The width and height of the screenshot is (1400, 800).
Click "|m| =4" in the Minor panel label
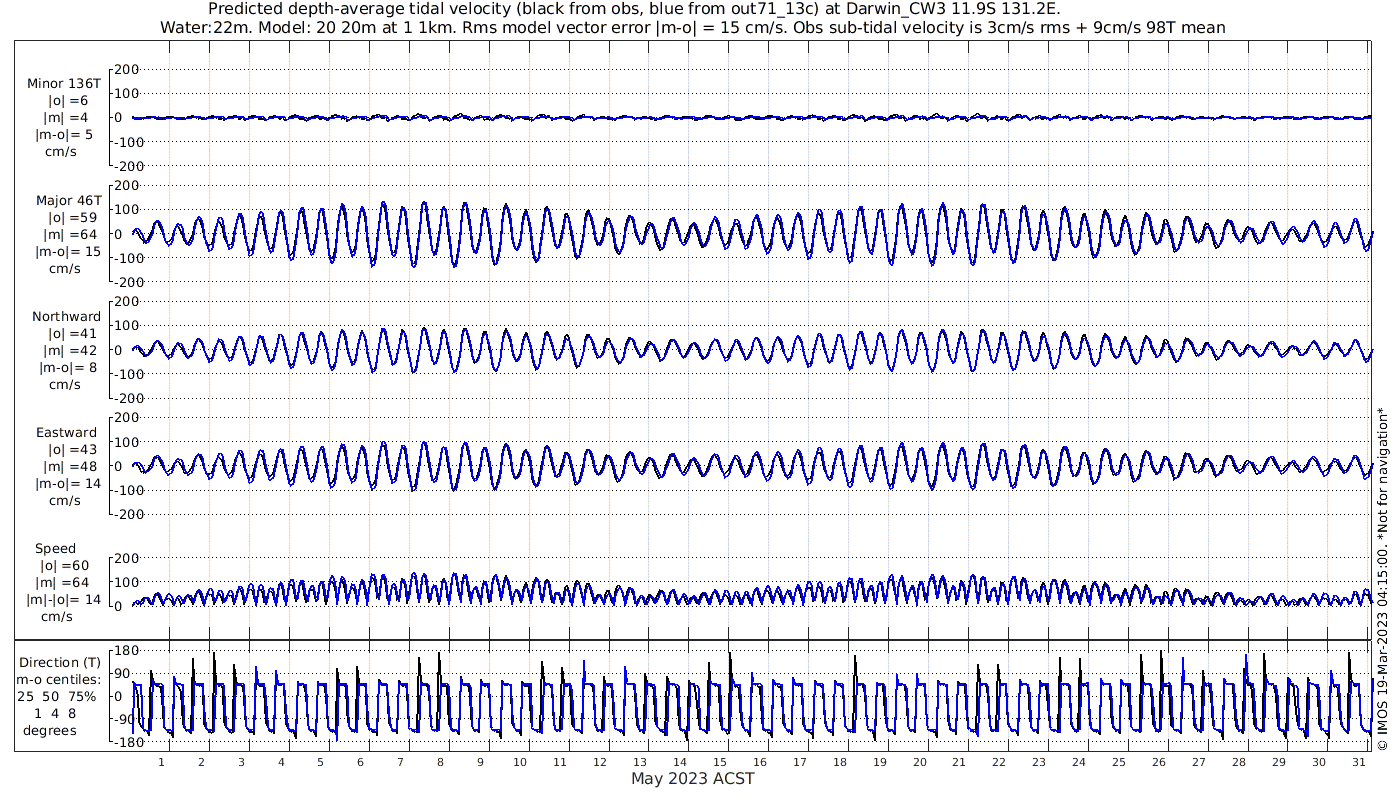click(x=68, y=118)
